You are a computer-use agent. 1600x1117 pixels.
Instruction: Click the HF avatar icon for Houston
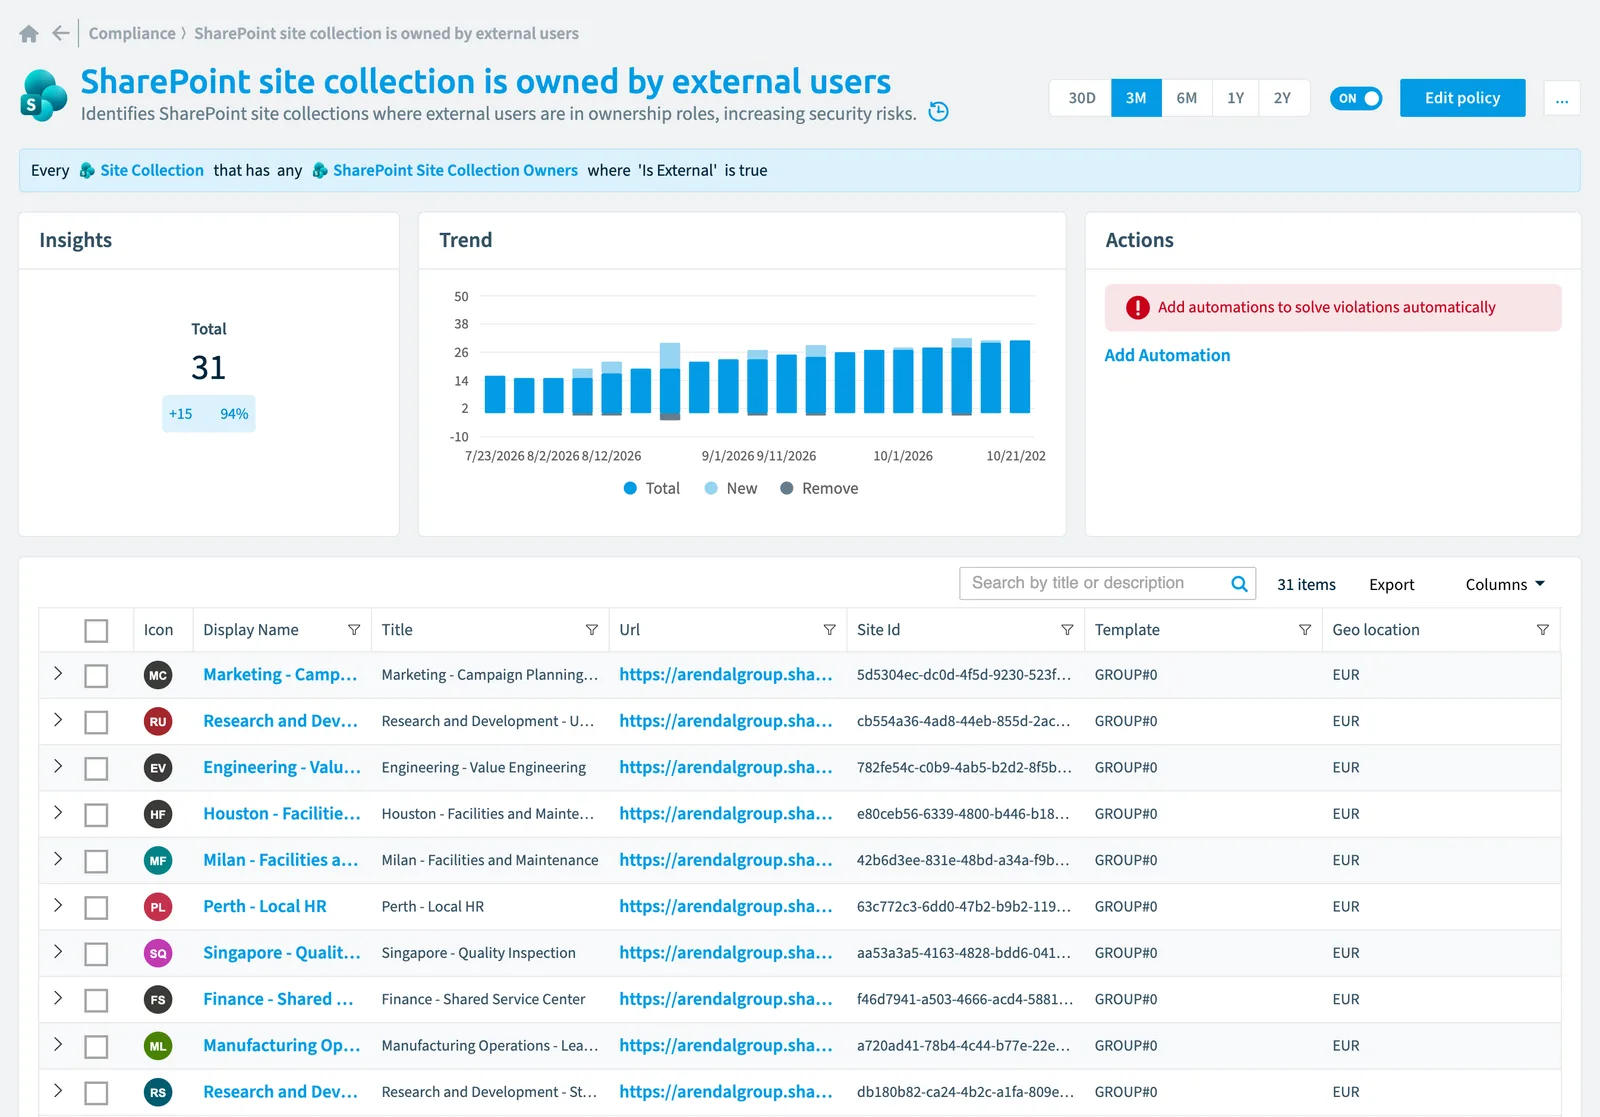[x=158, y=815]
